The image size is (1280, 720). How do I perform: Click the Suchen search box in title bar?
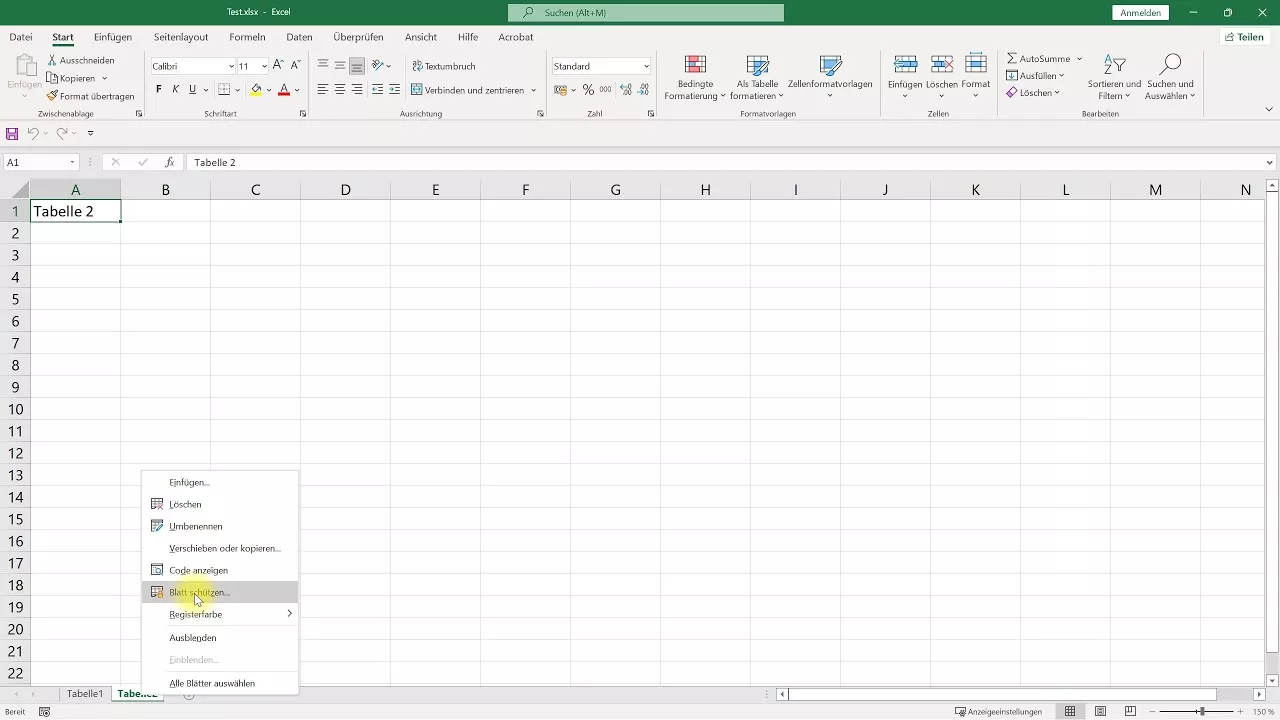coord(646,13)
